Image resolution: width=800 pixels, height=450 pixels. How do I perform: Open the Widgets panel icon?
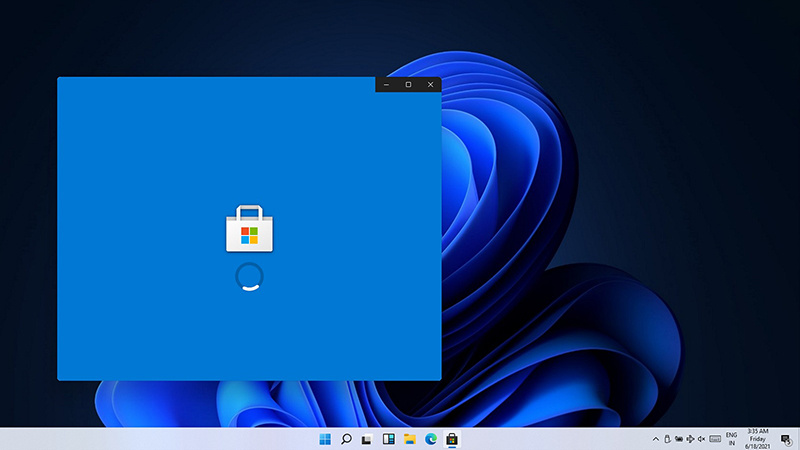(x=388, y=439)
